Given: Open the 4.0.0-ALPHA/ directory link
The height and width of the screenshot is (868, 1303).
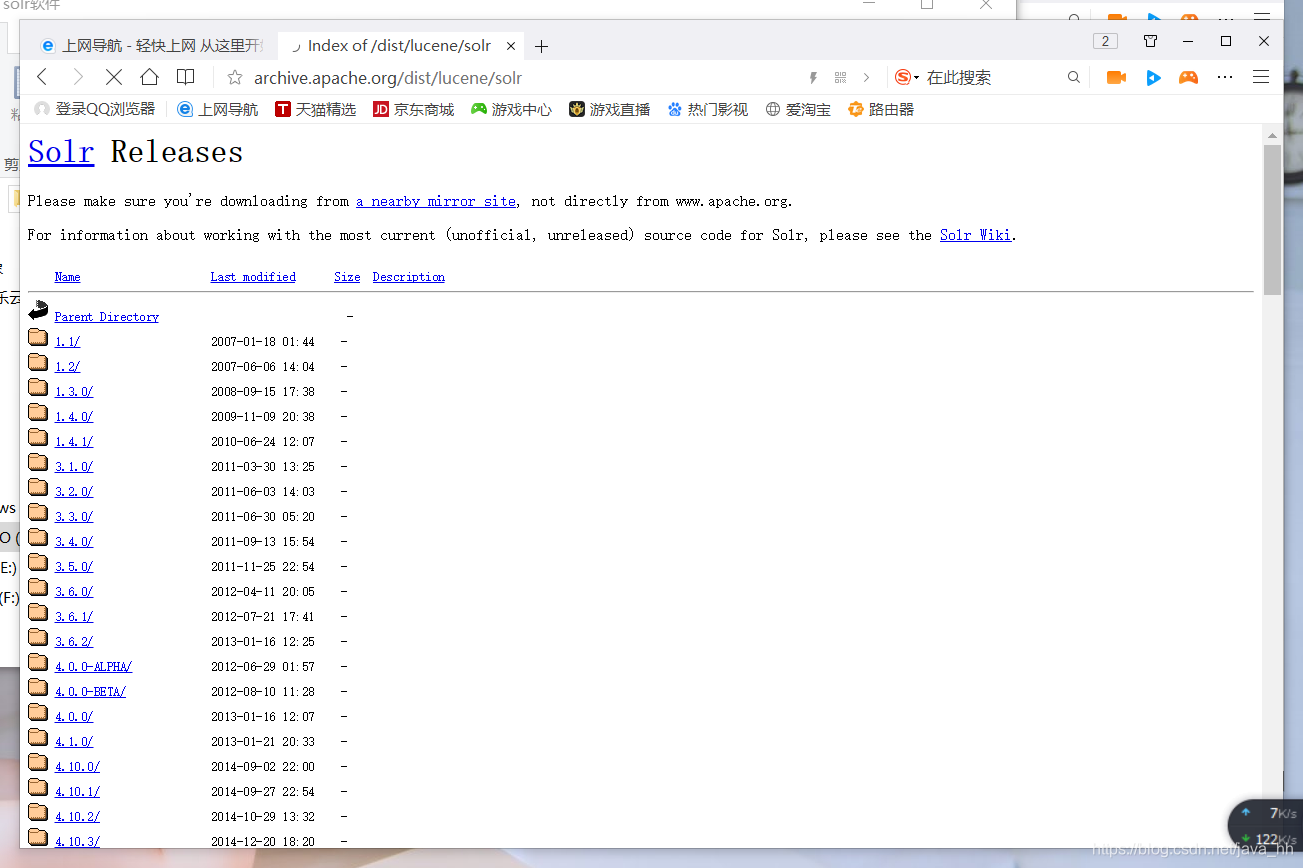Looking at the screenshot, I should point(94,667).
